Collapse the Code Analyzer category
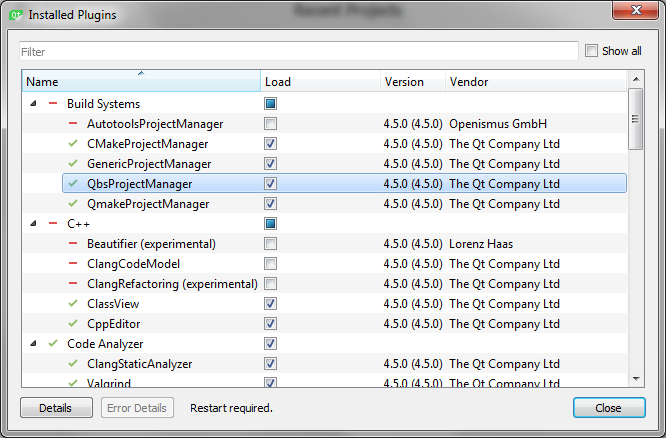Screen dimensions: 666x438 click(33, 344)
